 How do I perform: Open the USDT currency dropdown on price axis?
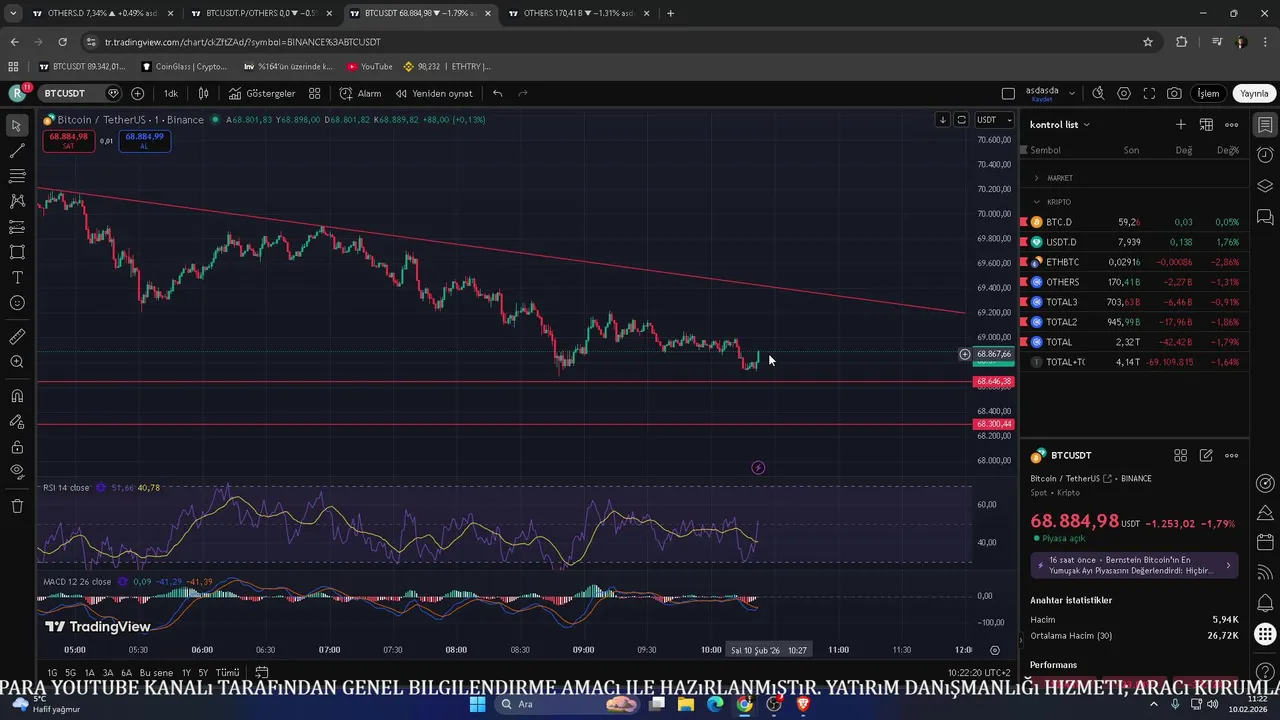click(994, 120)
